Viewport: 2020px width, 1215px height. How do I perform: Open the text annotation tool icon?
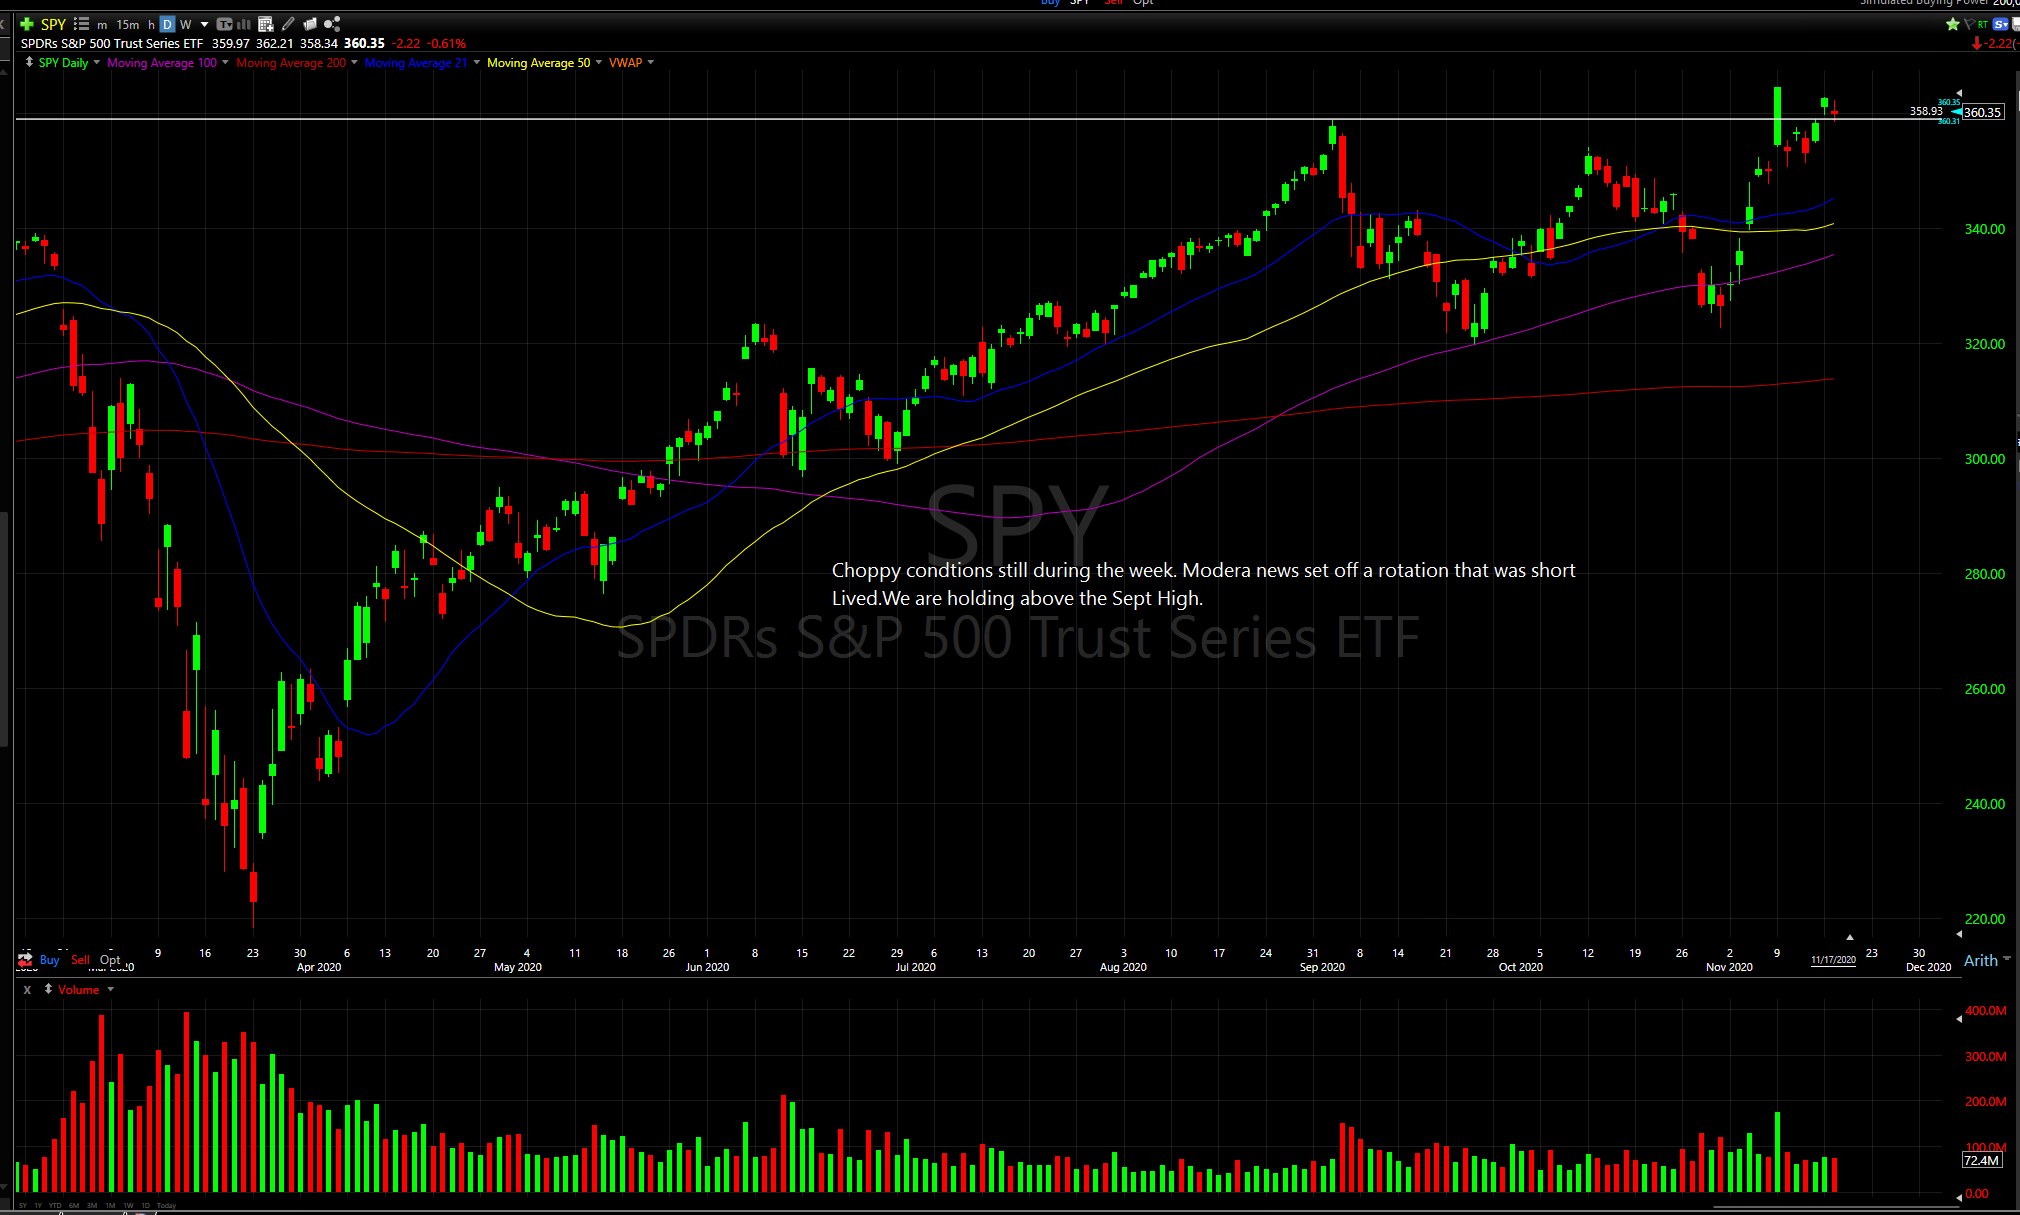click(224, 24)
